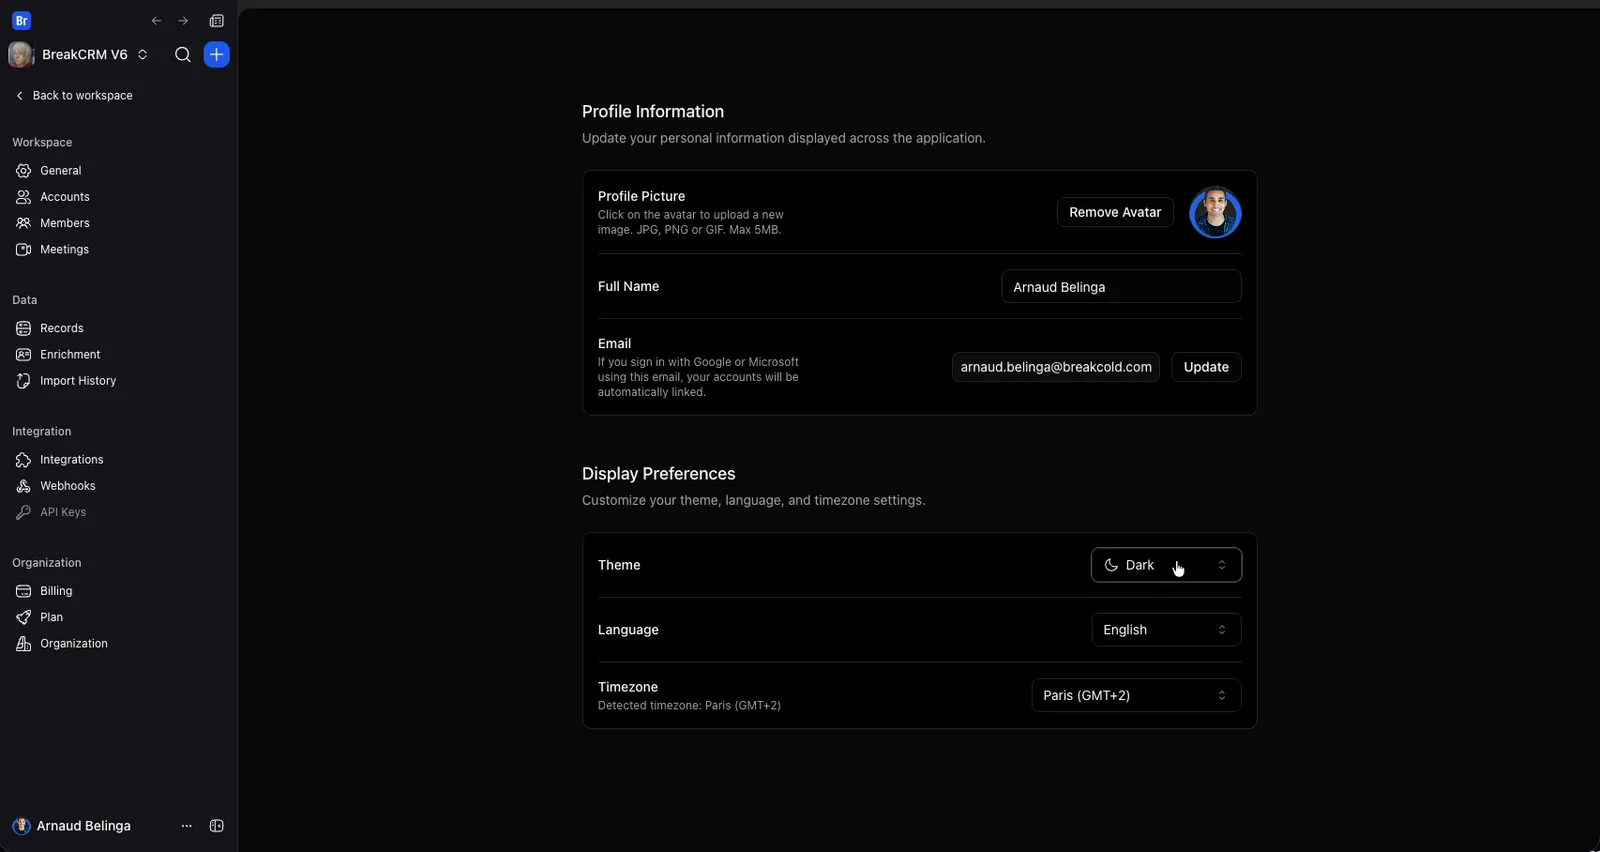This screenshot has height=852, width=1600.
Task: Open the Language dropdown showing English
Action: 1166,630
